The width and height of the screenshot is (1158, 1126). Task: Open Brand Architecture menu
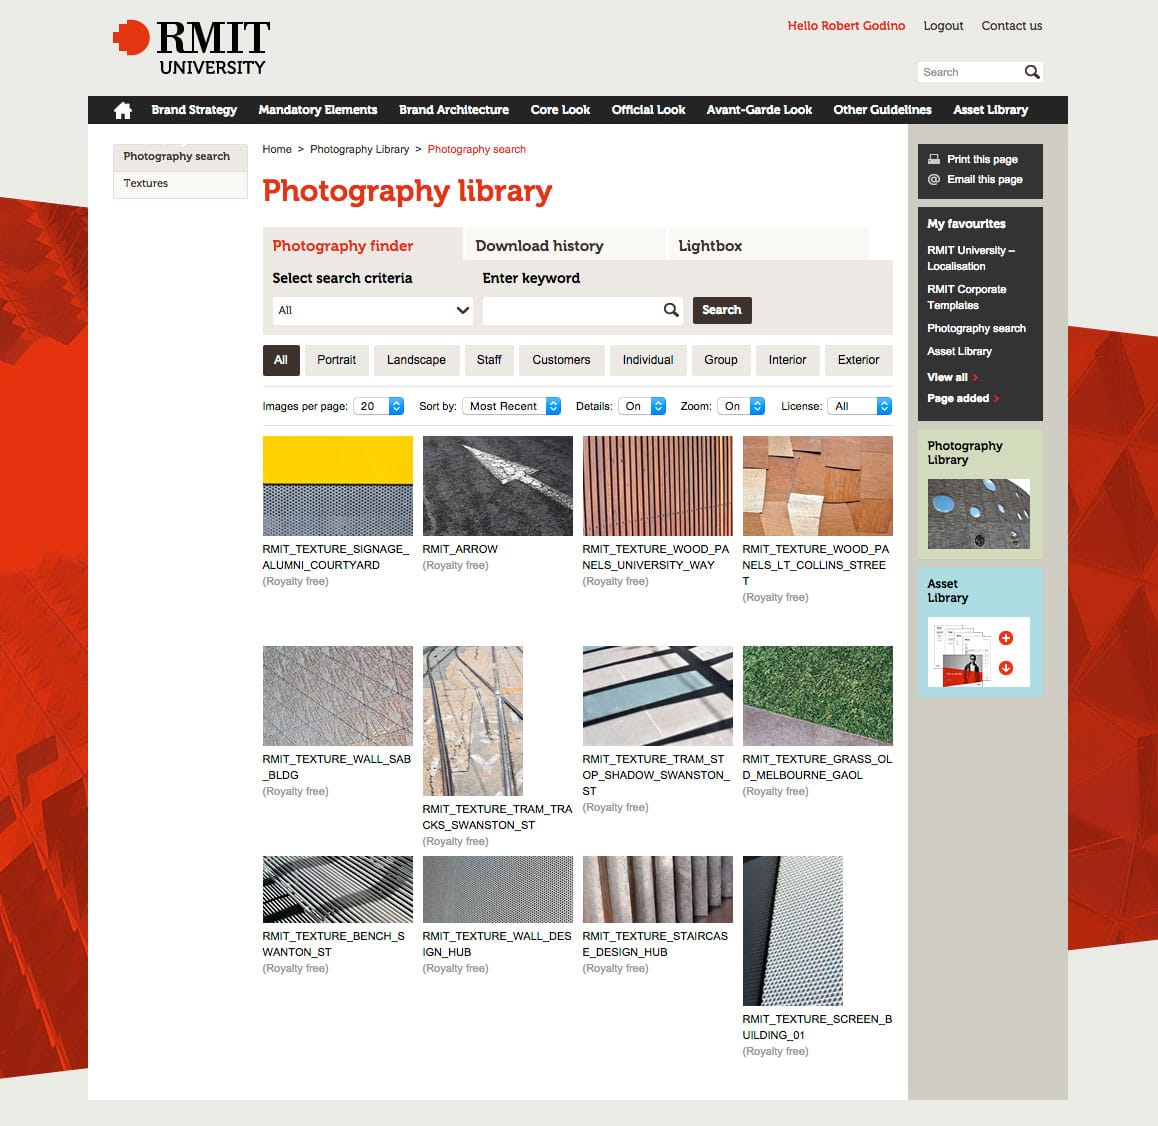(x=453, y=110)
